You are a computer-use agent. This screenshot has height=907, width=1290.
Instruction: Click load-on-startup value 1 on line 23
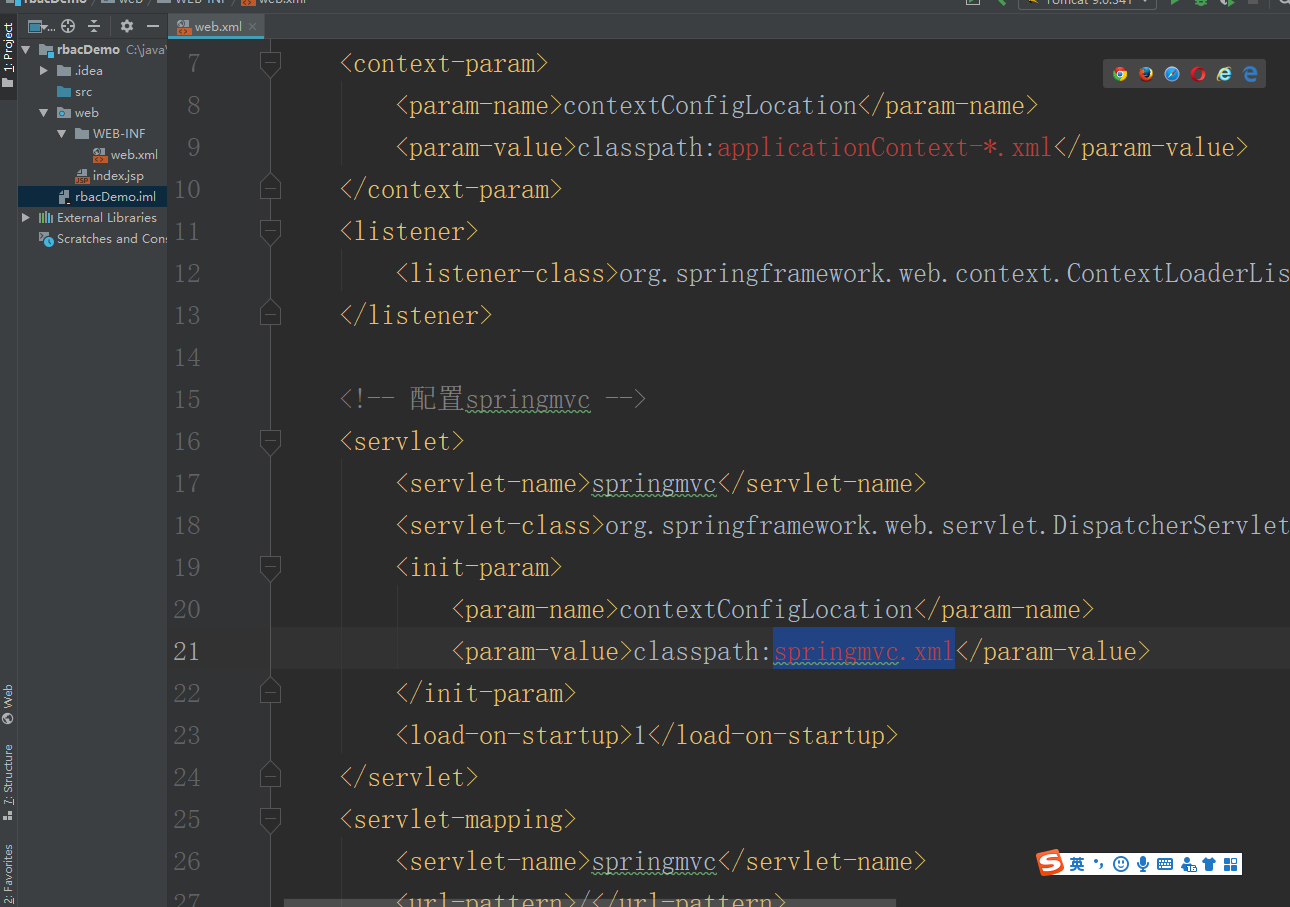640,736
